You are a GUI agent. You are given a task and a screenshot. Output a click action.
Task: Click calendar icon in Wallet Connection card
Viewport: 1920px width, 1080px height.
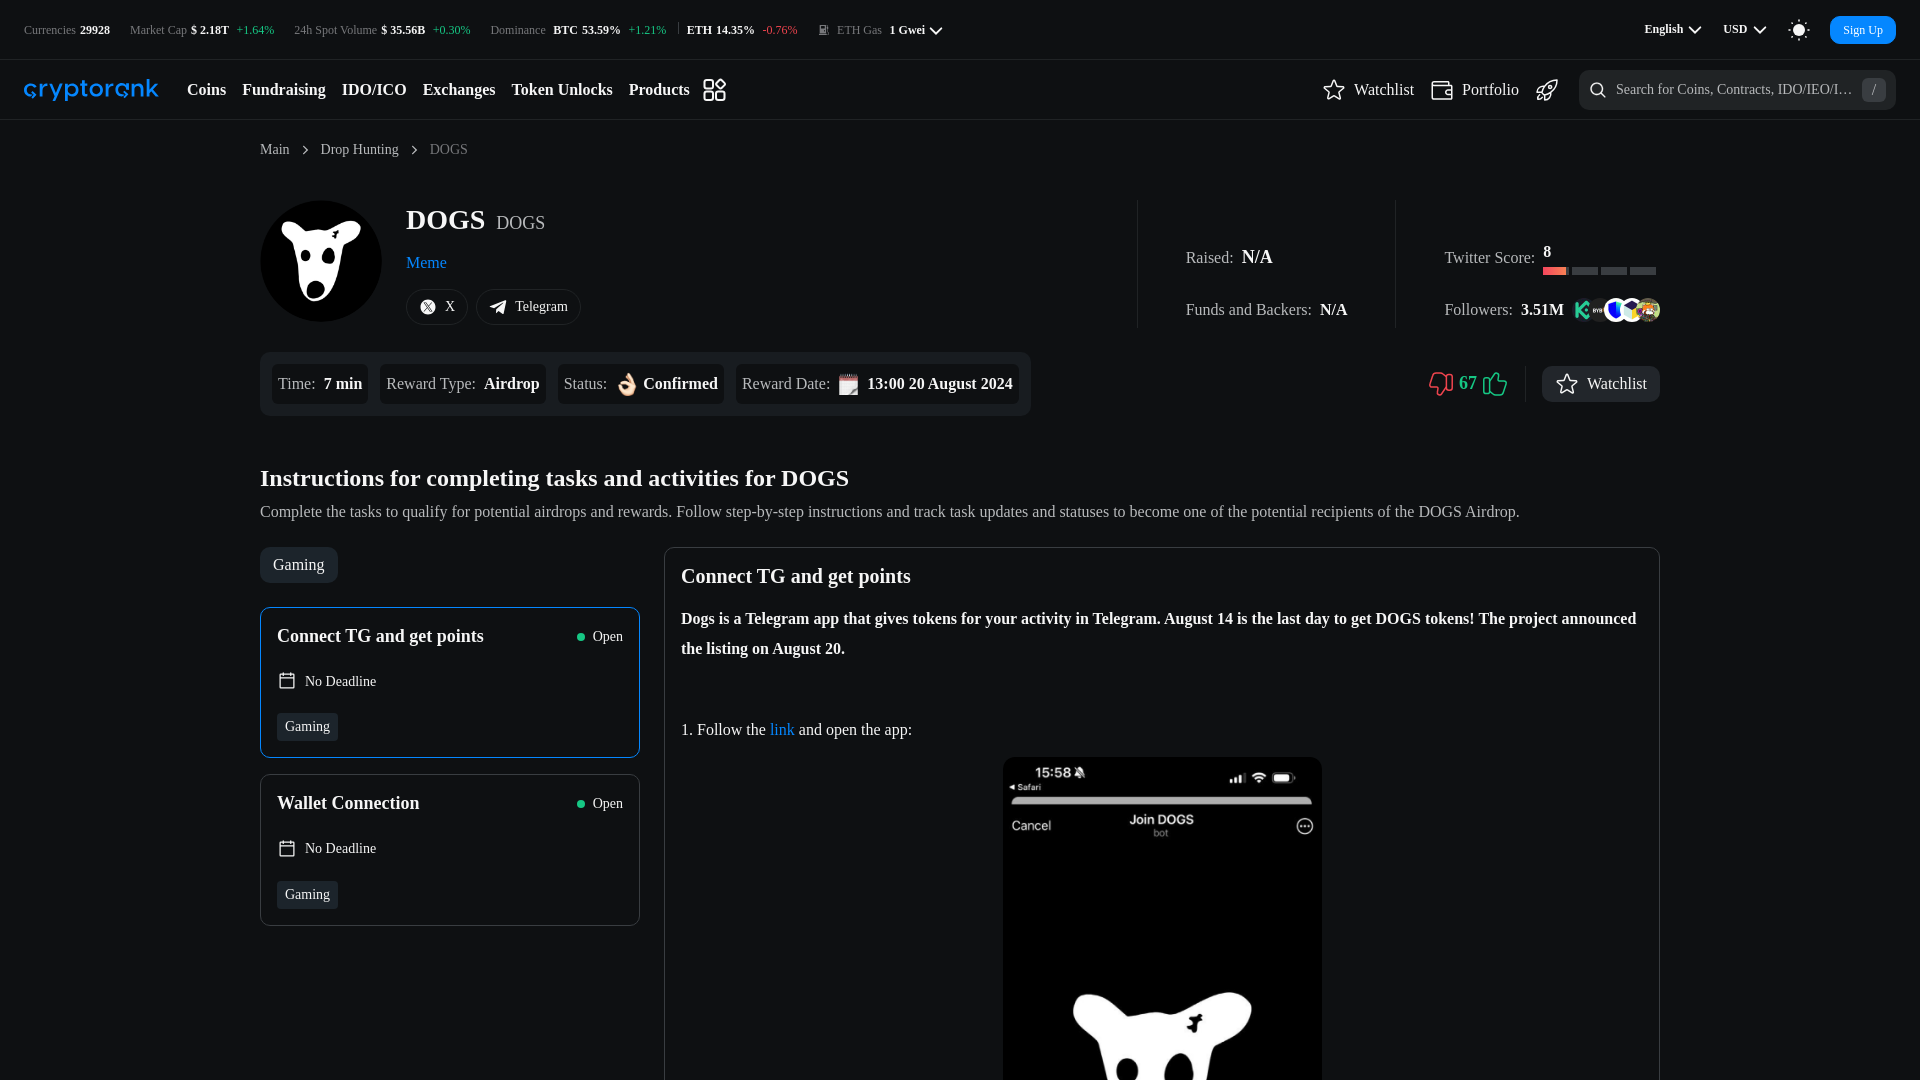click(x=287, y=849)
